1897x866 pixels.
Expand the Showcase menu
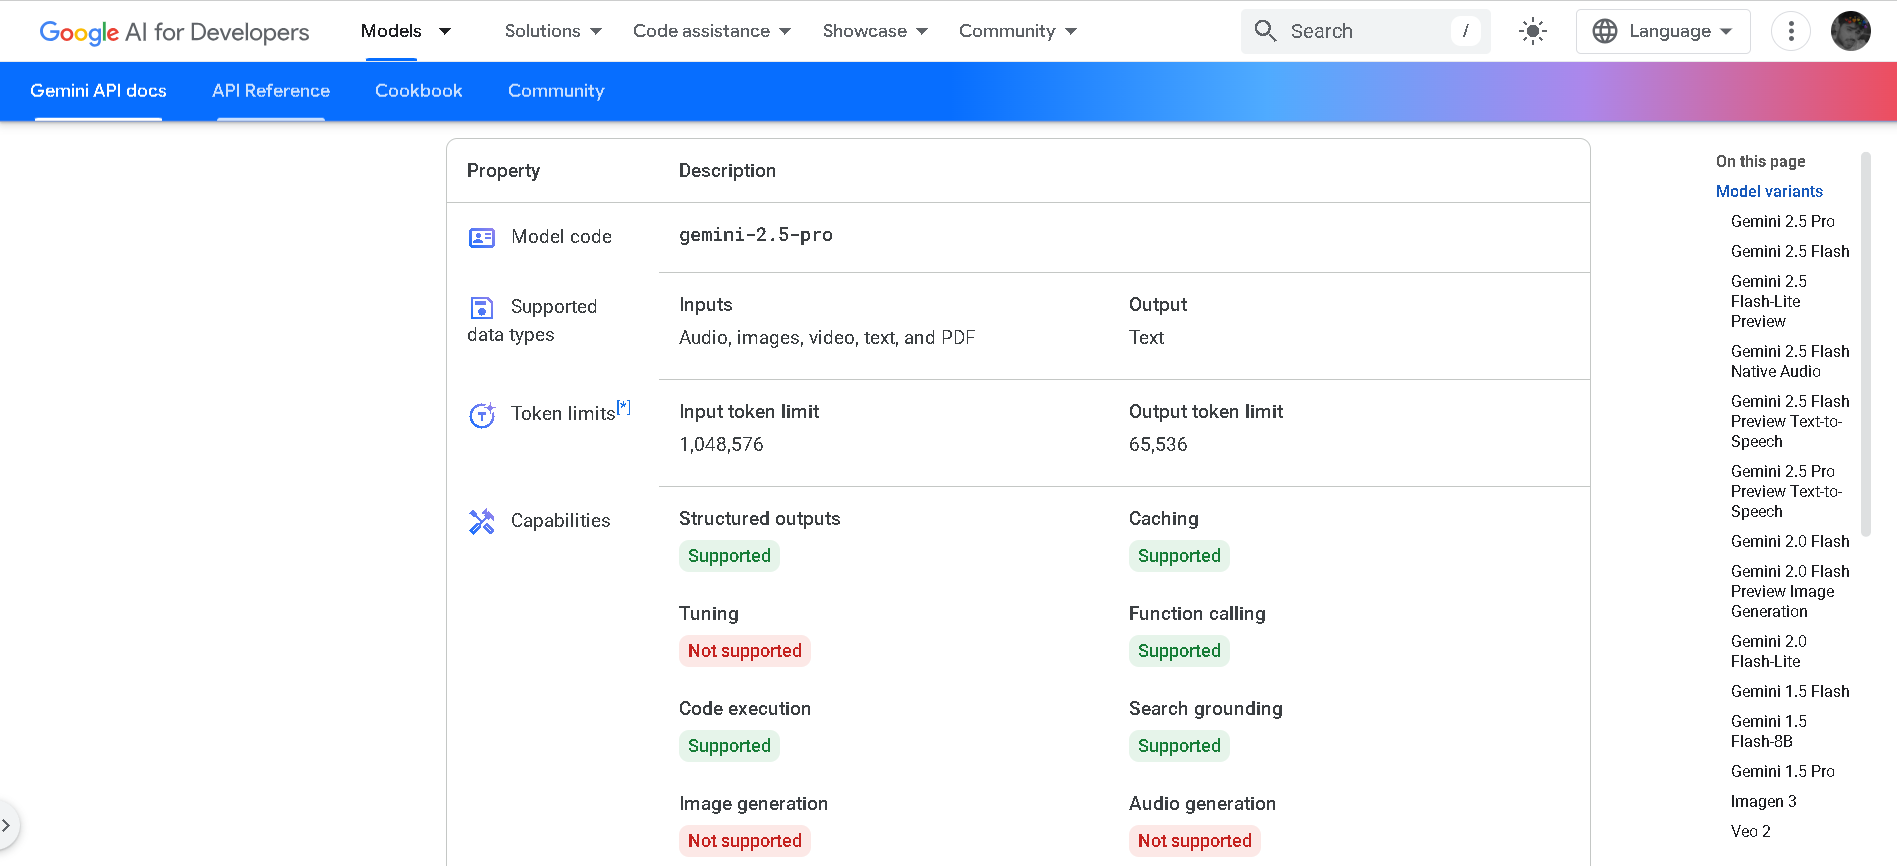click(875, 31)
